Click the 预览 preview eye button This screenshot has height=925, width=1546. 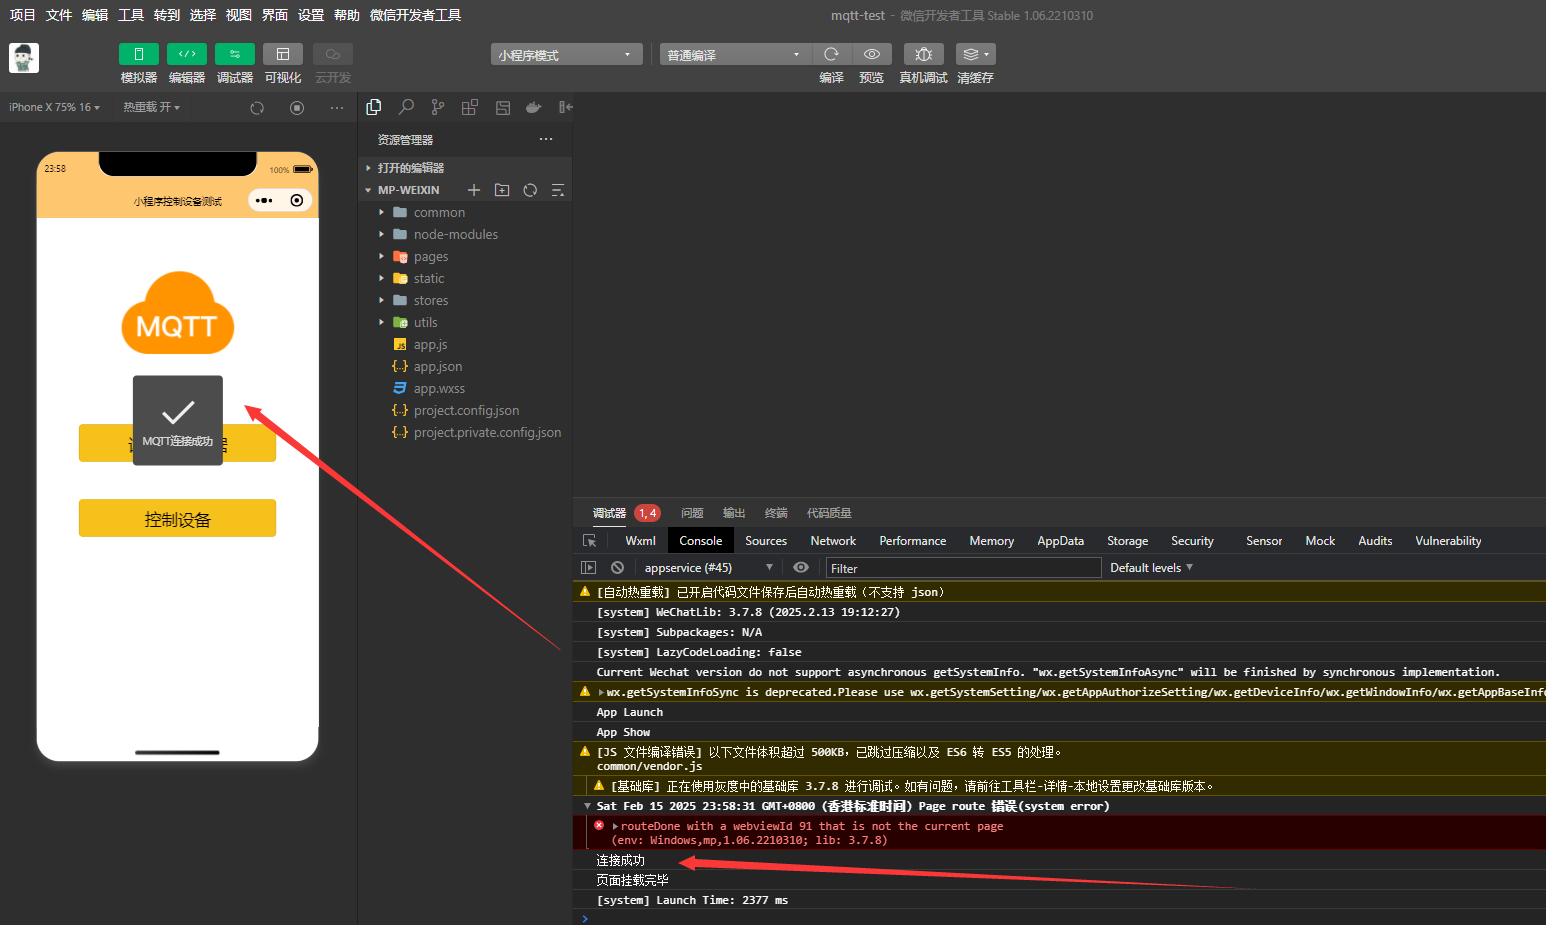tap(872, 54)
